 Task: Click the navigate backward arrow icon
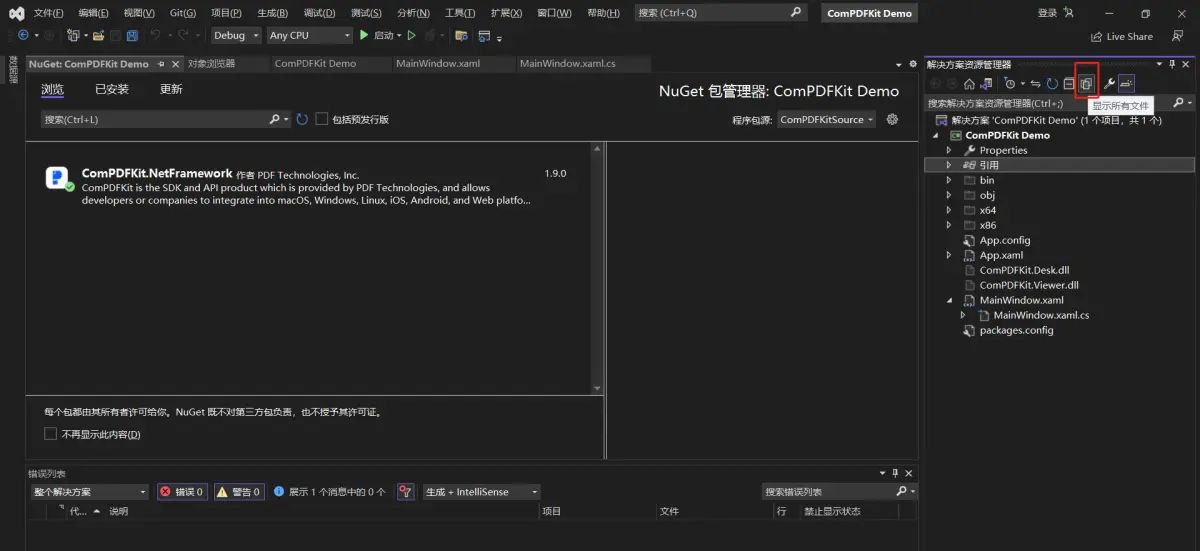pos(23,35)
